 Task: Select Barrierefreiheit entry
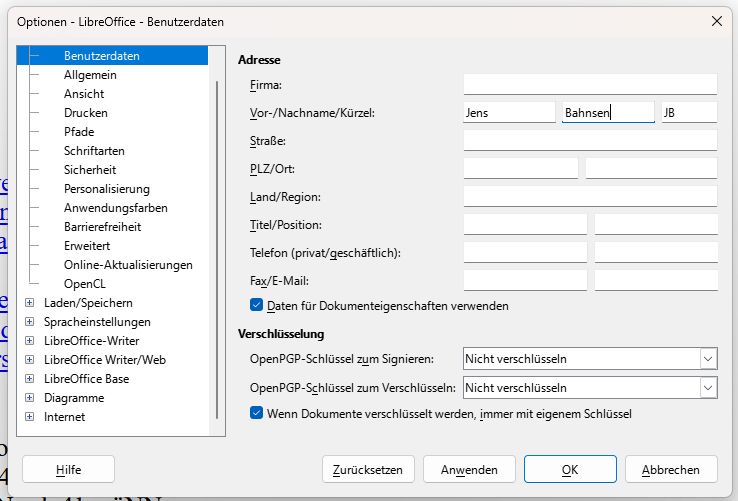pyautogui.click(x=103, y=226)
